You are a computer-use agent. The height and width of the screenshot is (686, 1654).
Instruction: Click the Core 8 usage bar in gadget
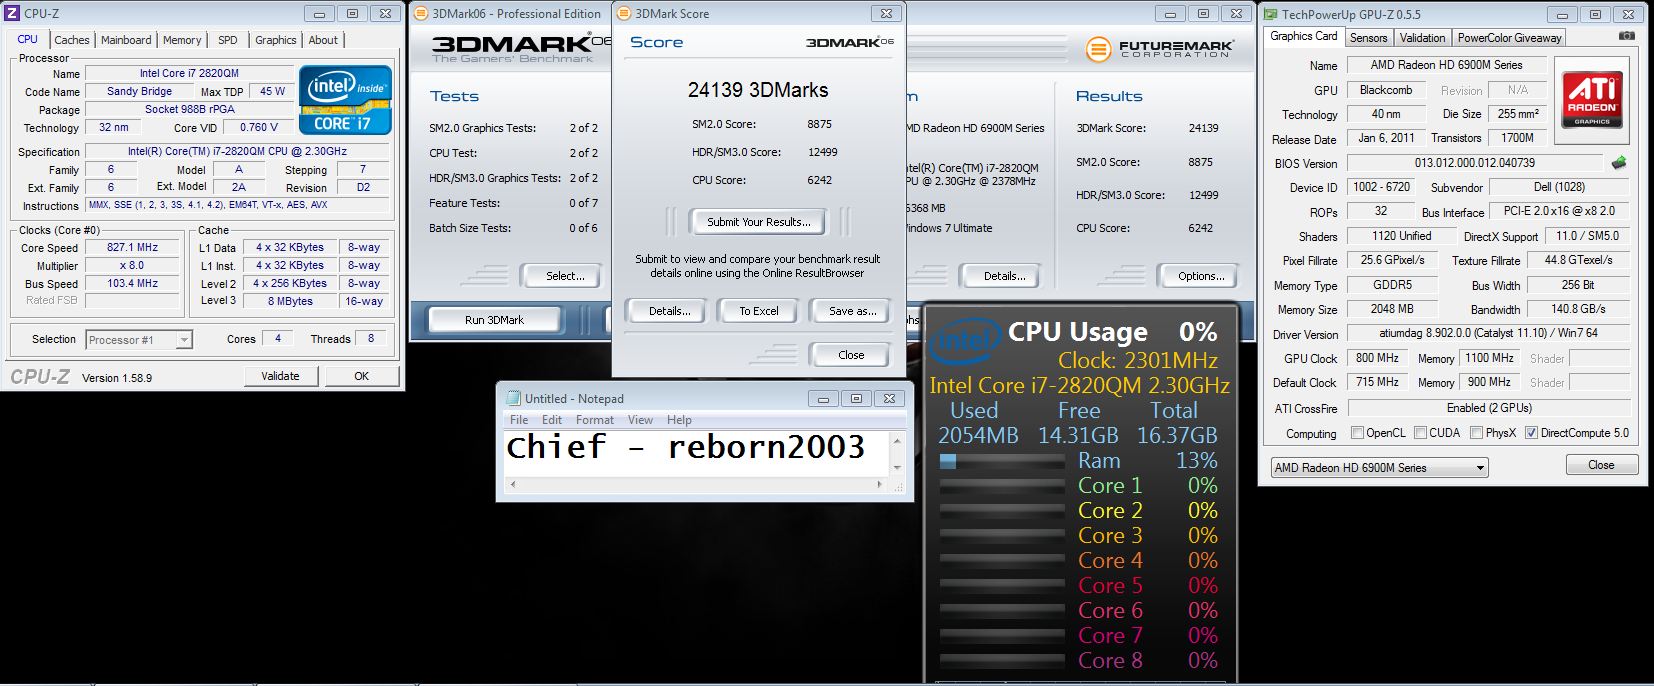1002,661
